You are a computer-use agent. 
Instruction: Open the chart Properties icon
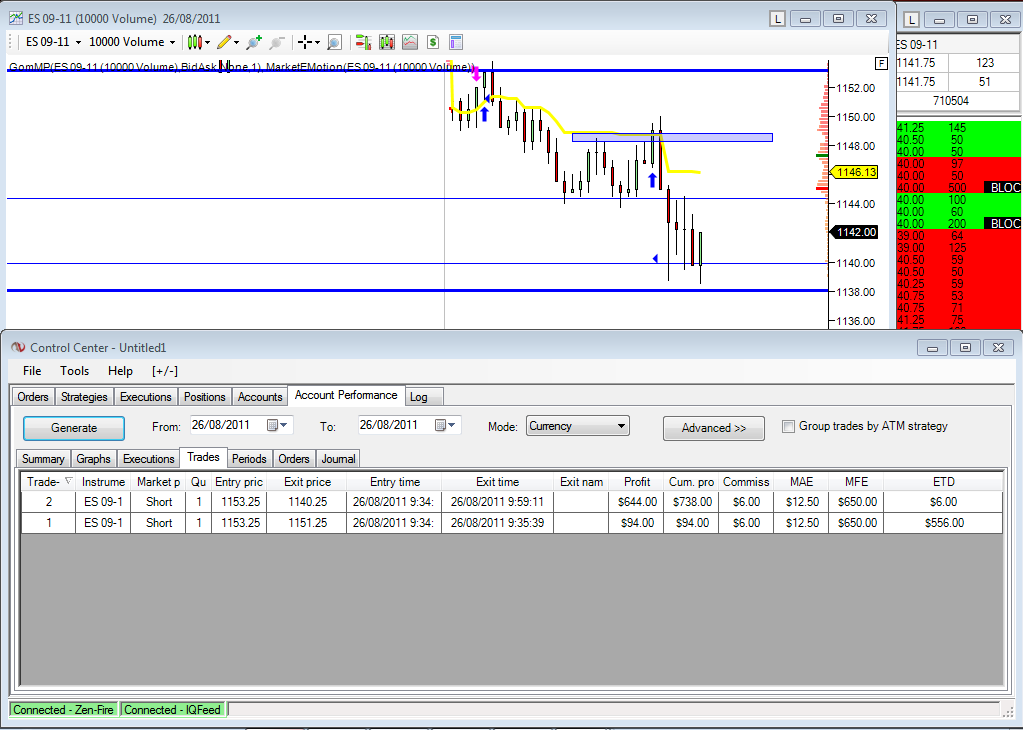click(456, 42)
